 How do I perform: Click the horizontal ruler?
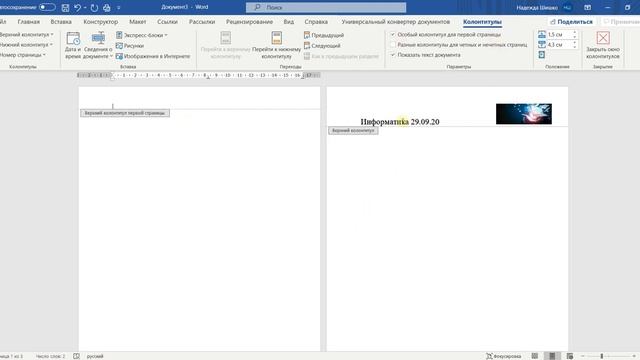(199, 75)
